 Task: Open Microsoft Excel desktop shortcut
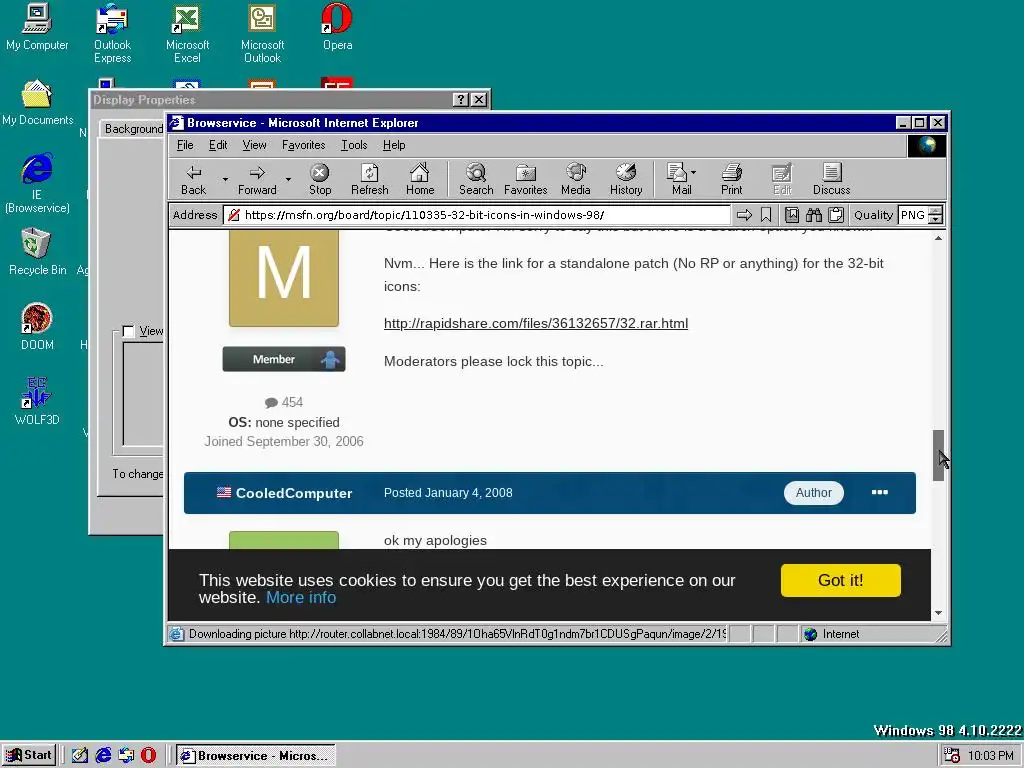click(x=187, y=33)
